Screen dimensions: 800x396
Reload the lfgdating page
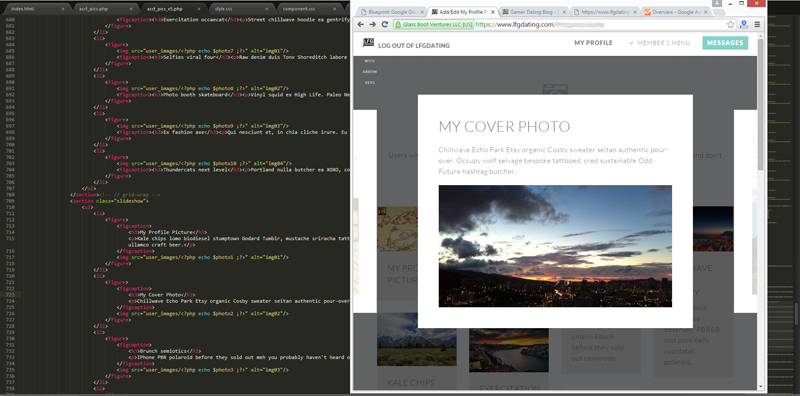coord(385,24)
